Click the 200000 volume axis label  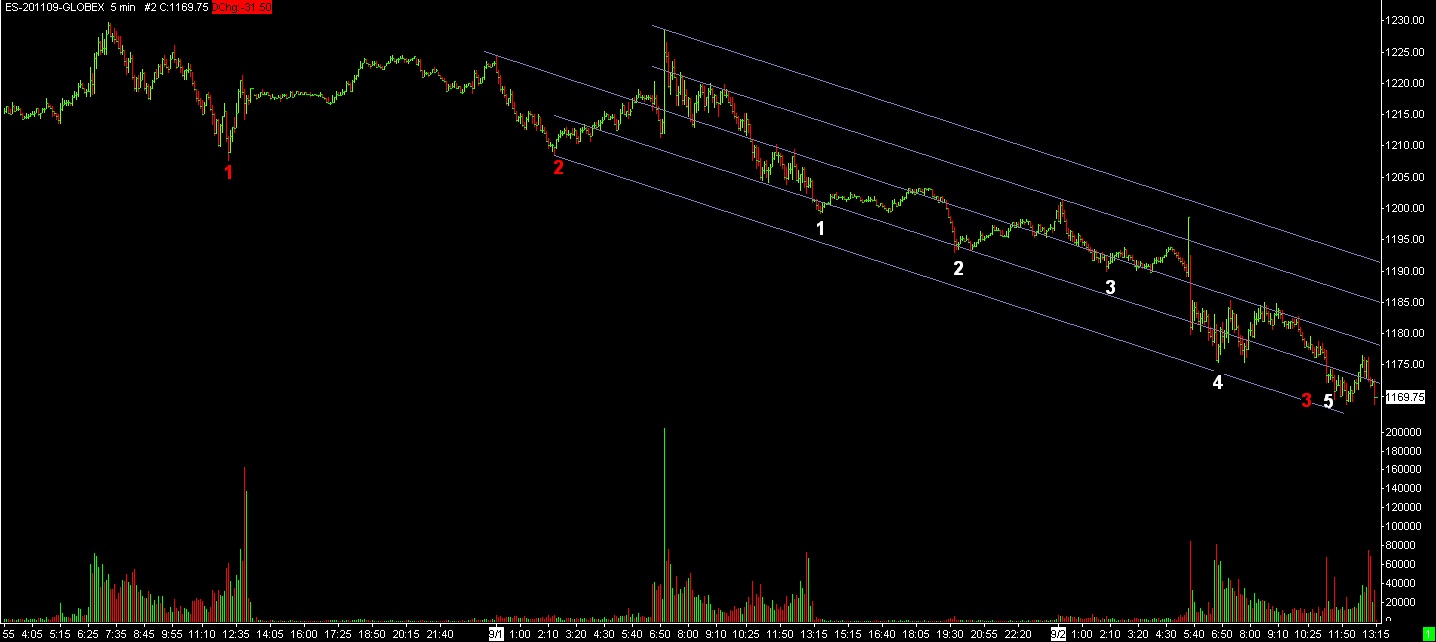pos(1406,431)
